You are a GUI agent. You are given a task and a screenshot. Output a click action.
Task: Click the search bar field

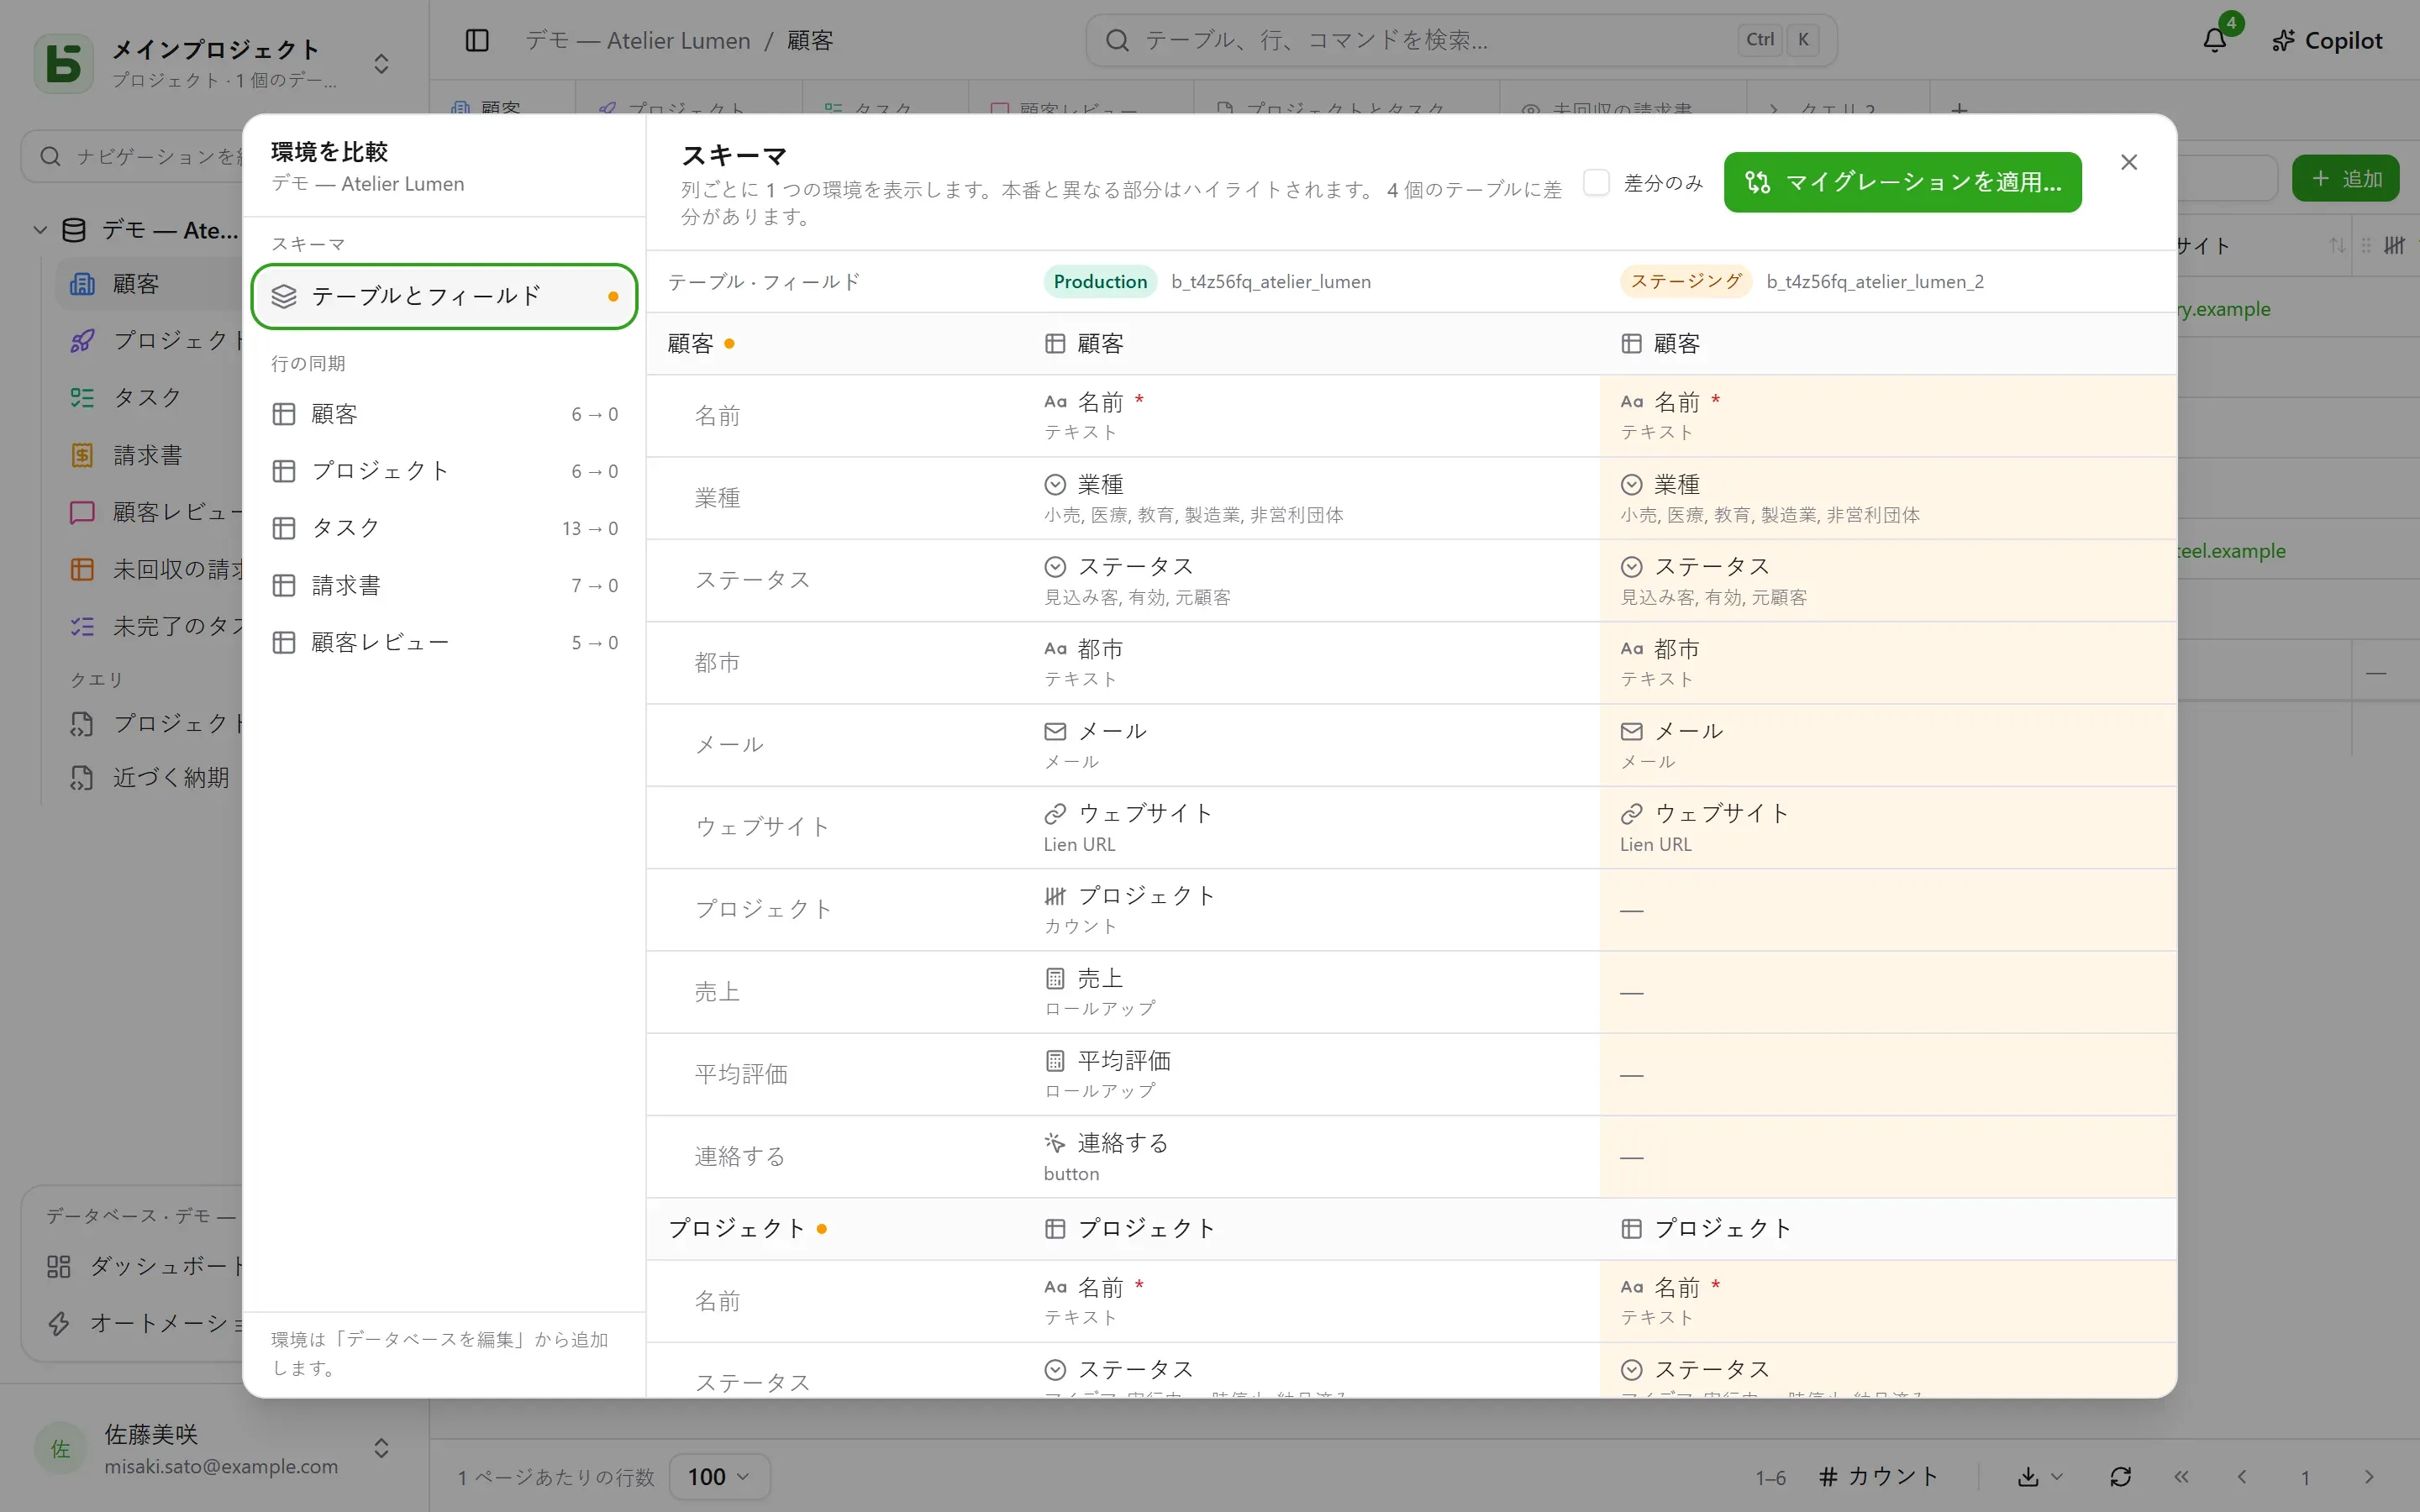[x=1461, y=40]
